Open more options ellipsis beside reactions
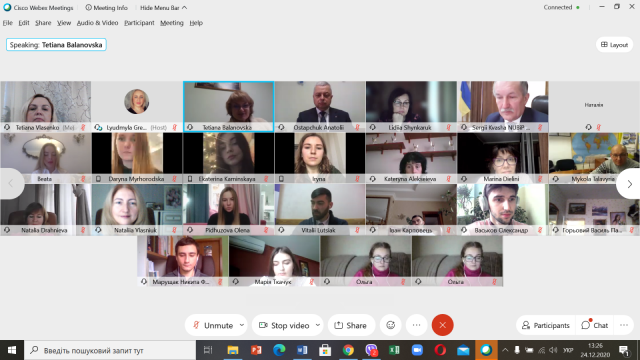This screenshot has height=360, width=640. [x=416, y=325]
